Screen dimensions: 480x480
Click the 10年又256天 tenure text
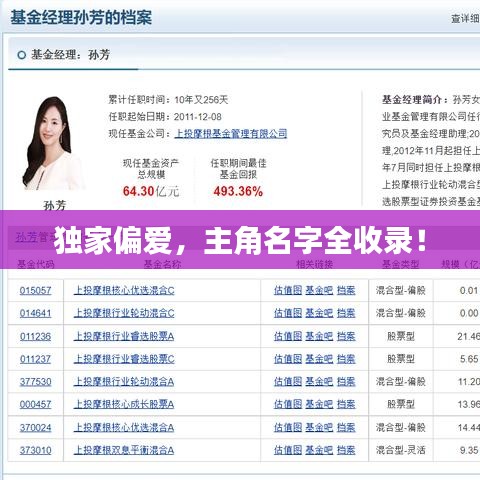click(x=201, y=100)
